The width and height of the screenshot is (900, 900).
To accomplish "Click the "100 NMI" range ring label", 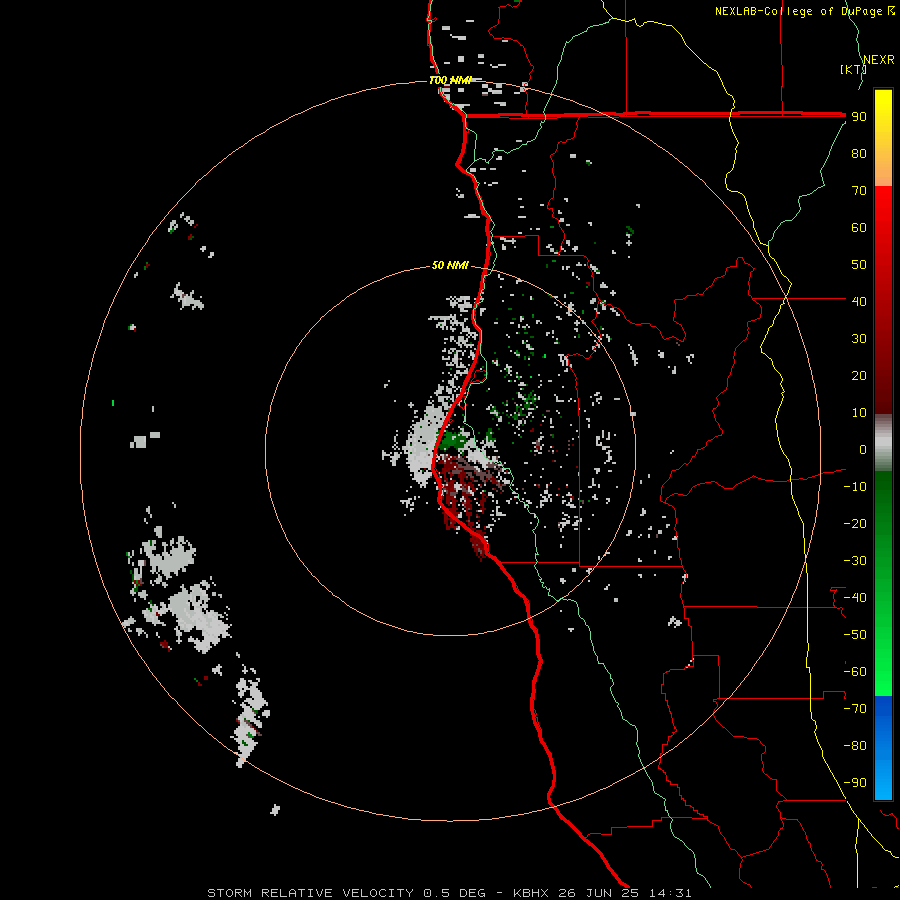I will coord(450,80).
